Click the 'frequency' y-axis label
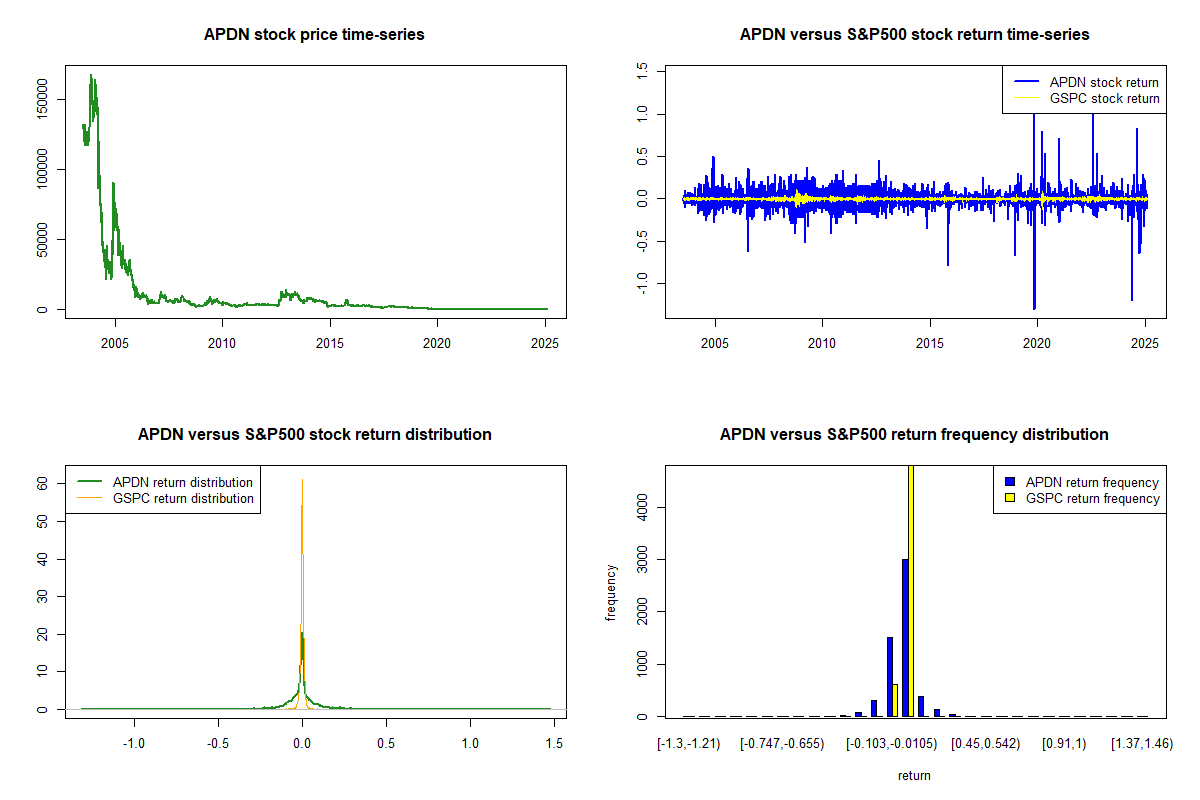Image resolution: width=1200 pixels, height=800 pixels. [x=610, y=592]
